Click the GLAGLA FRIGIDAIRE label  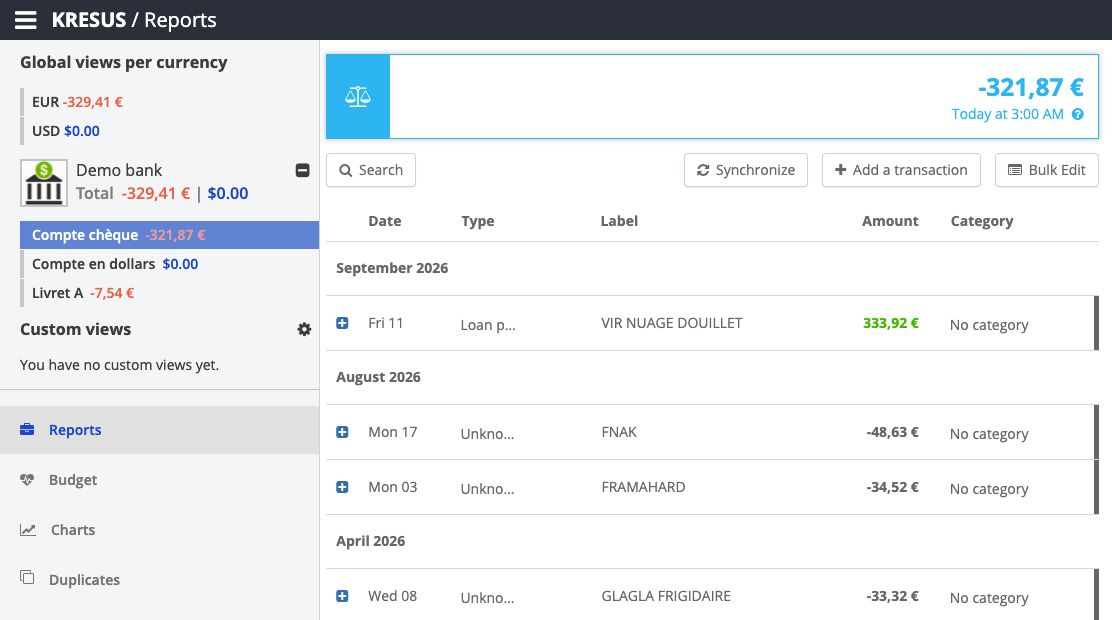pyautogui.click(x=666, y=596)
